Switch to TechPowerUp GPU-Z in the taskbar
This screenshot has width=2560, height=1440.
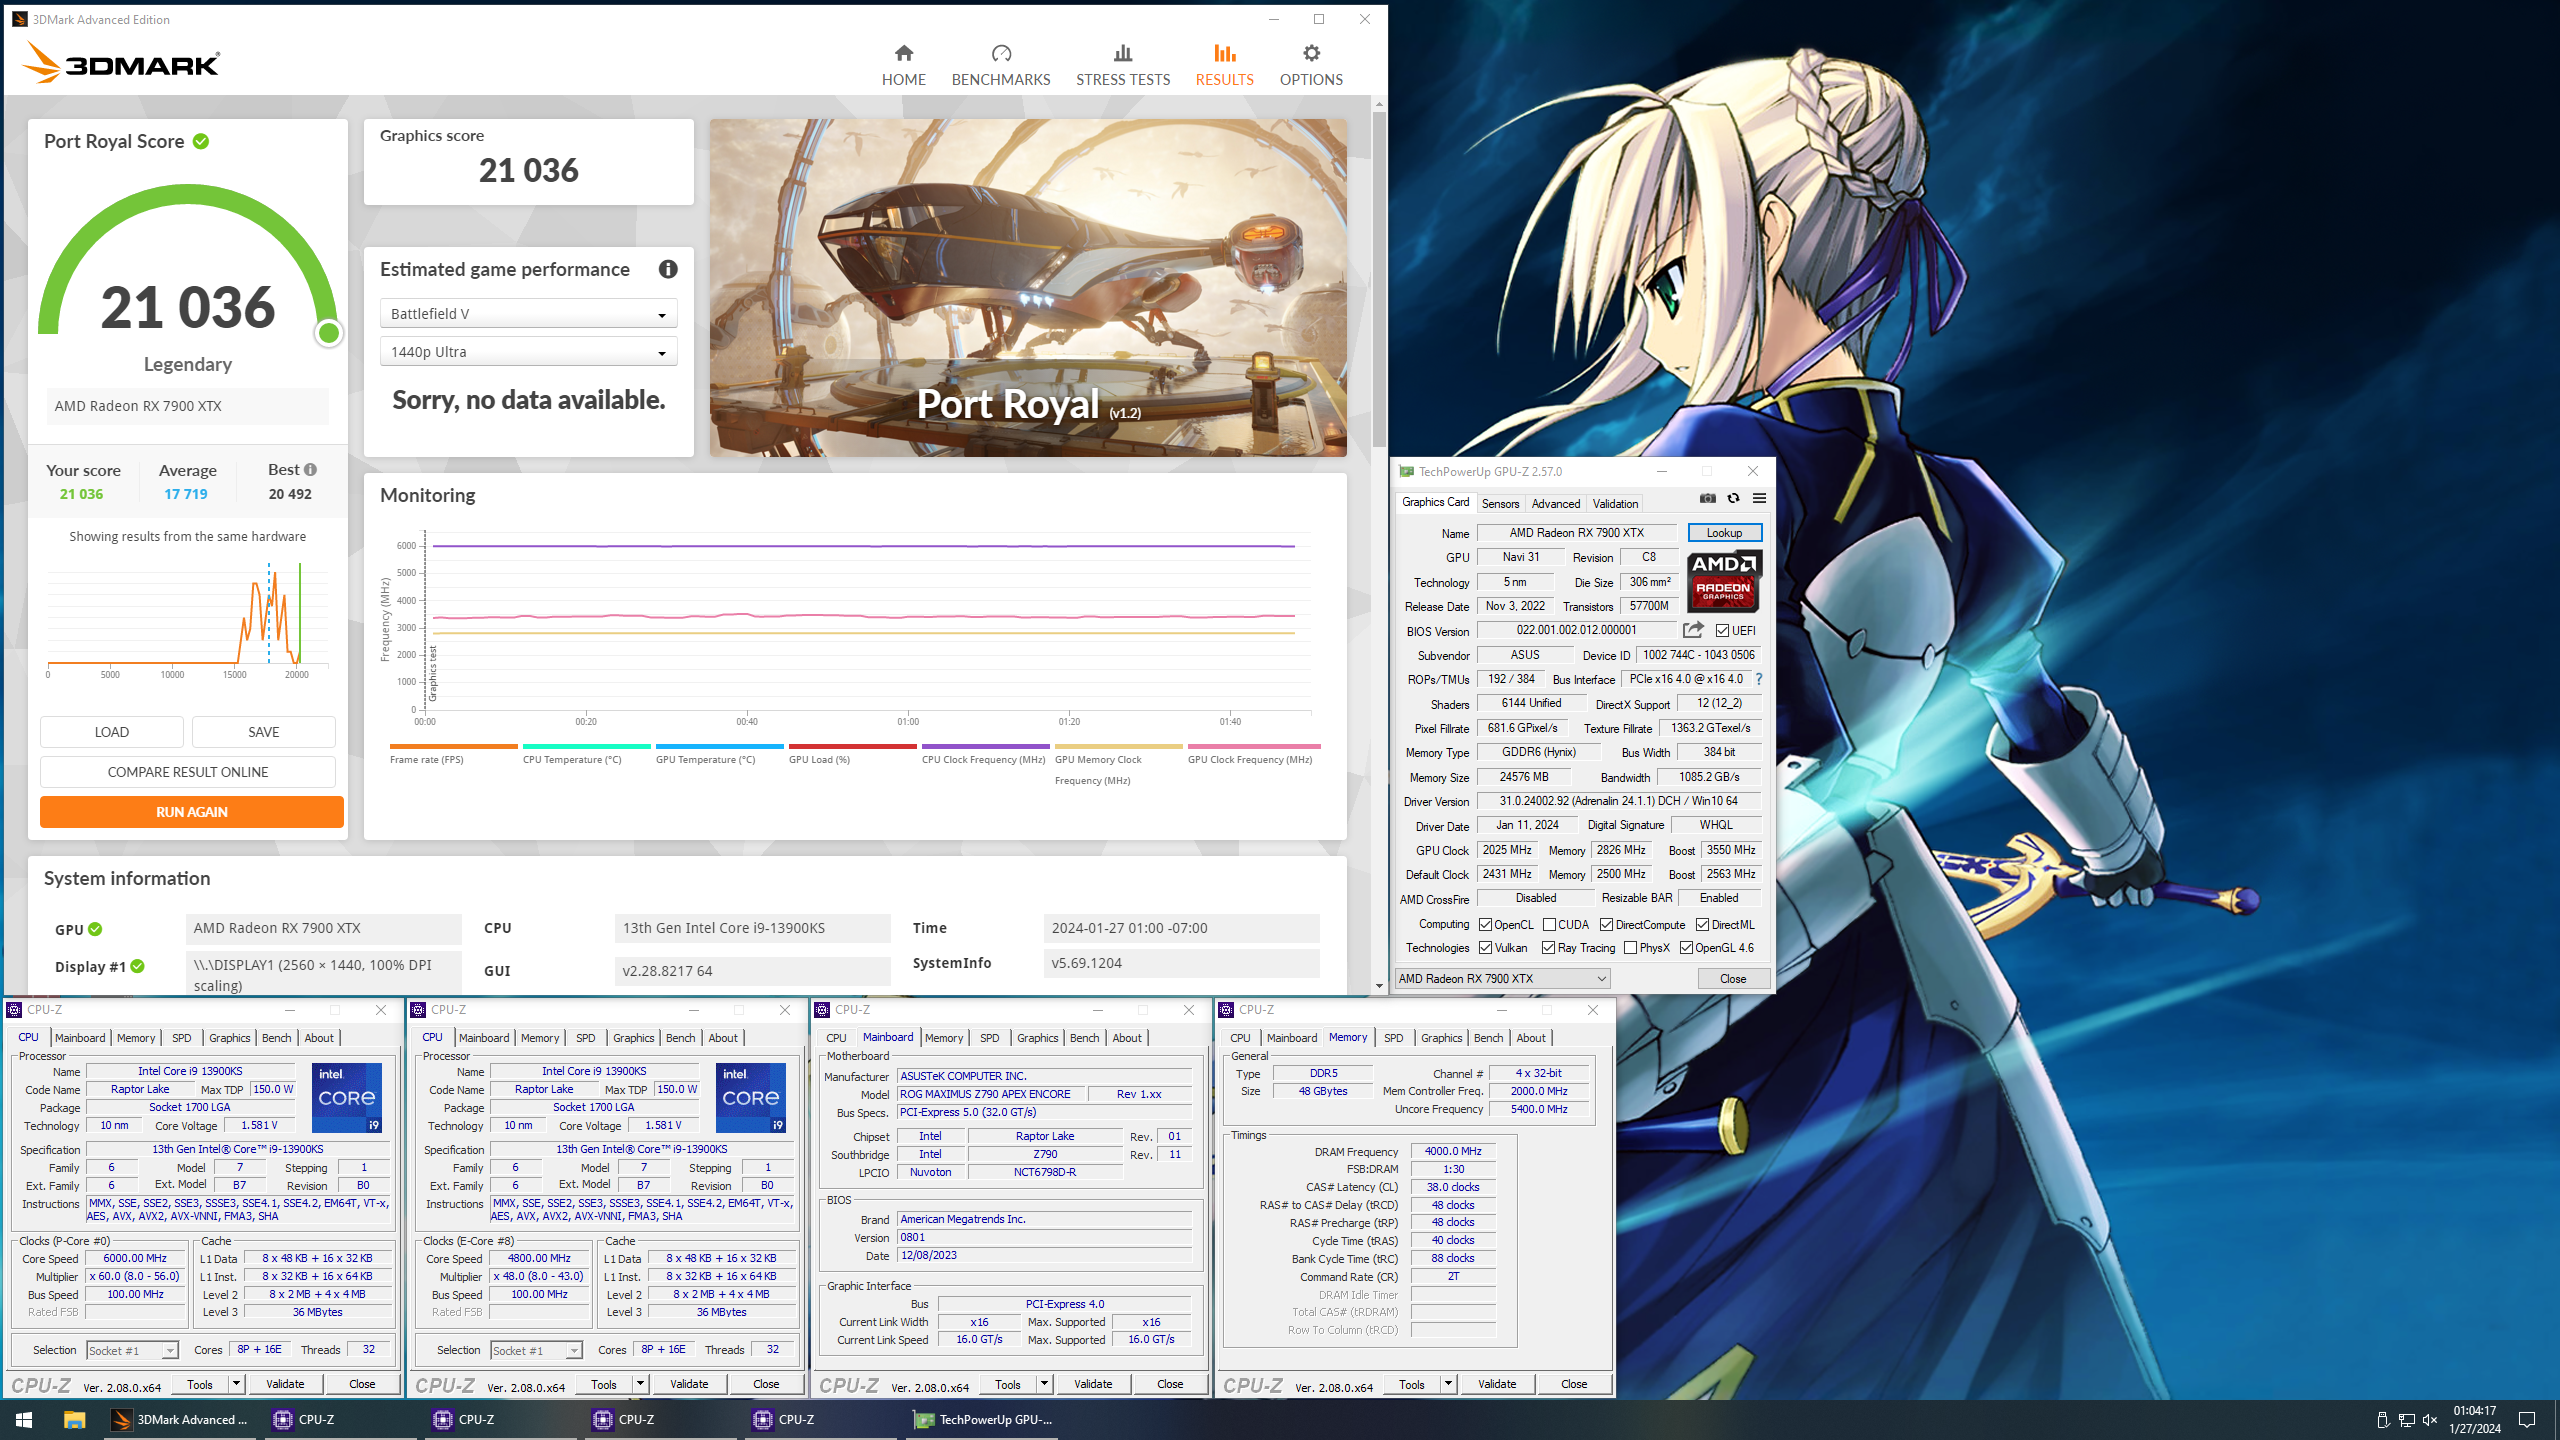pos(984,1419)
